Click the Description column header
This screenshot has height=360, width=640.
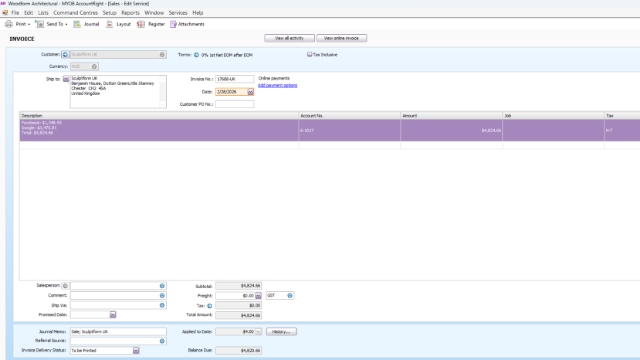coord(159,116)
